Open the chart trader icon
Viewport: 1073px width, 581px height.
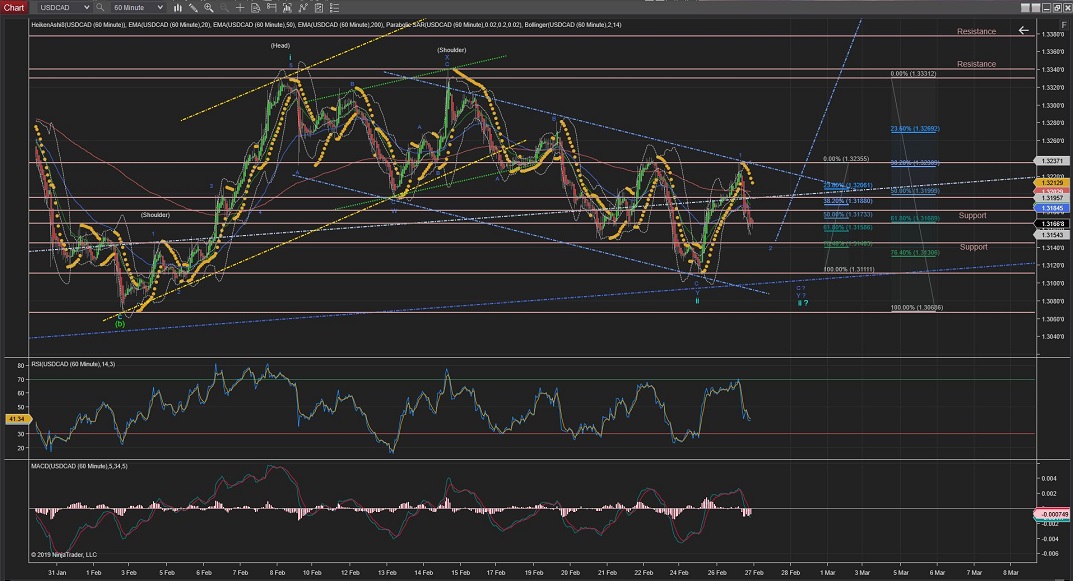click(270, 7)
